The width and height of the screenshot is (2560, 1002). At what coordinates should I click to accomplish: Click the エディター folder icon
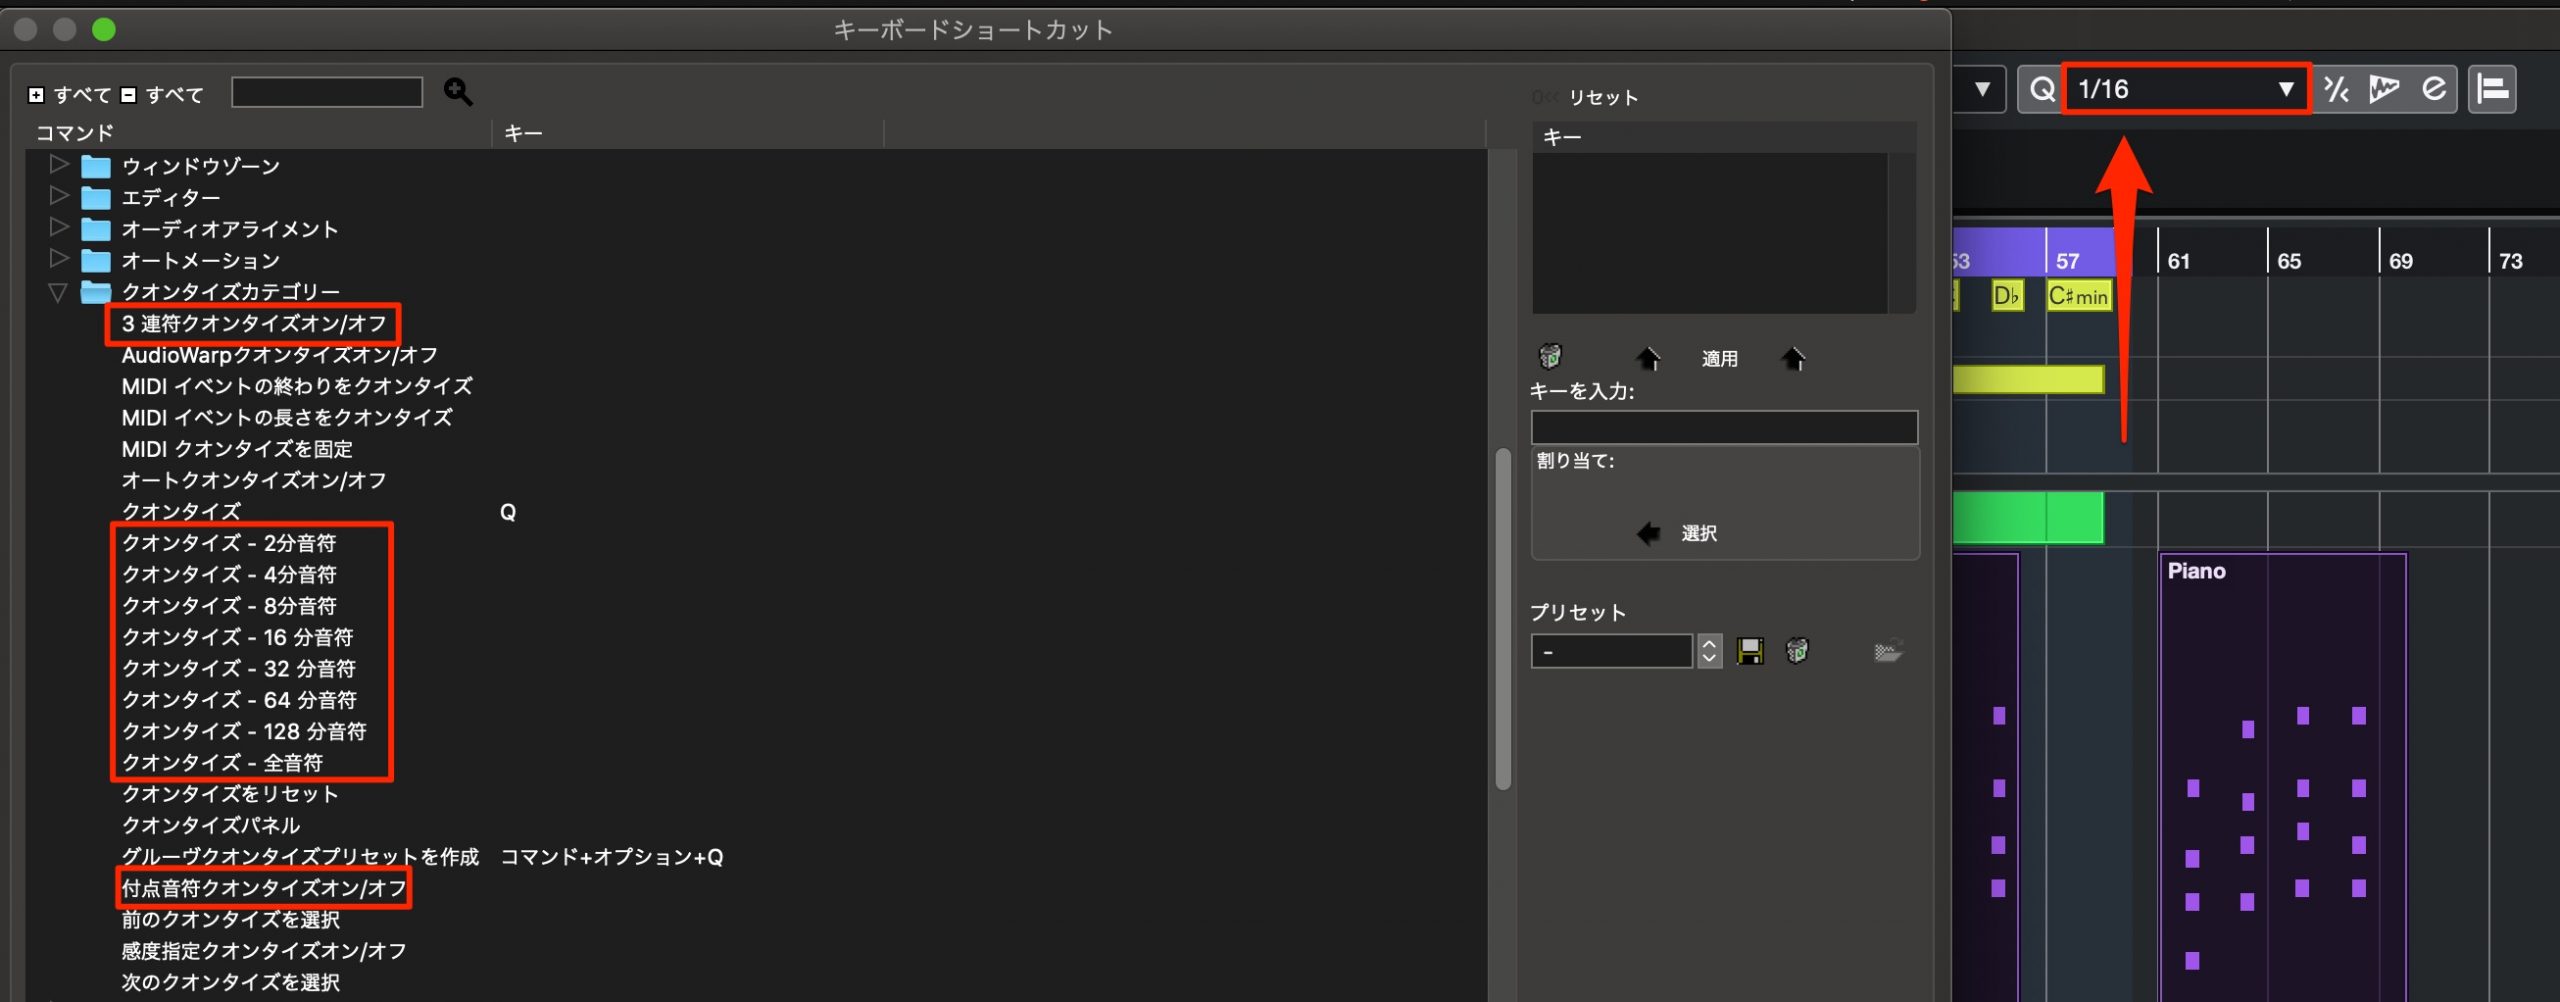tap(96, 197)
